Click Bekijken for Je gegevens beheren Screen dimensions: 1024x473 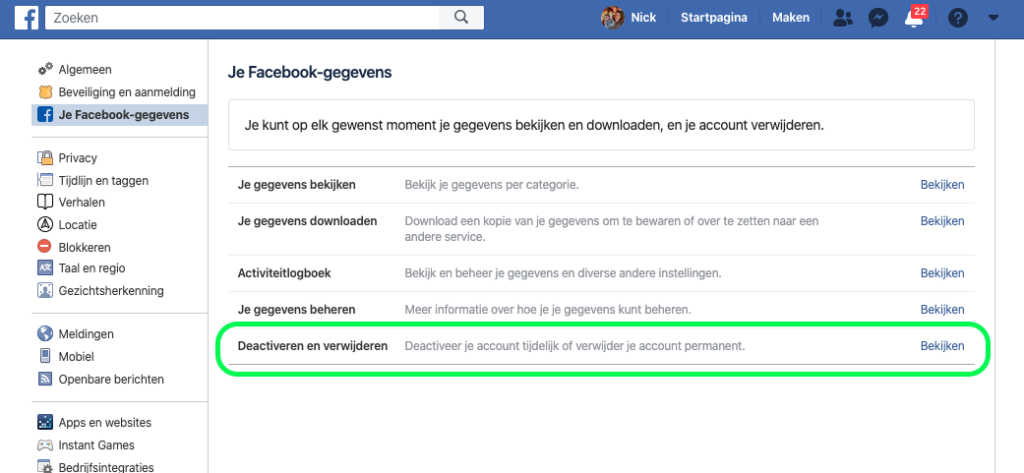pyautogui.click(x=942, y=309)
